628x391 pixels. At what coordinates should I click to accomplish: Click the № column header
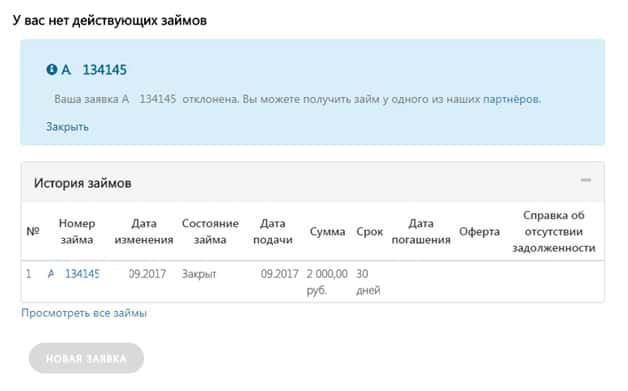(33, 232)
